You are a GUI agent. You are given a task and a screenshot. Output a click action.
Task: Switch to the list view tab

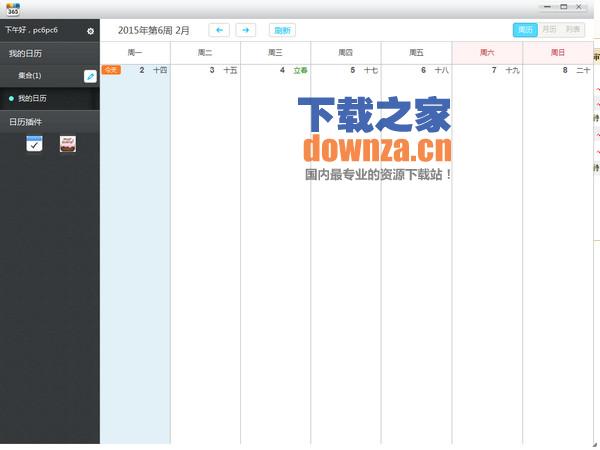[x=573, y=30]
